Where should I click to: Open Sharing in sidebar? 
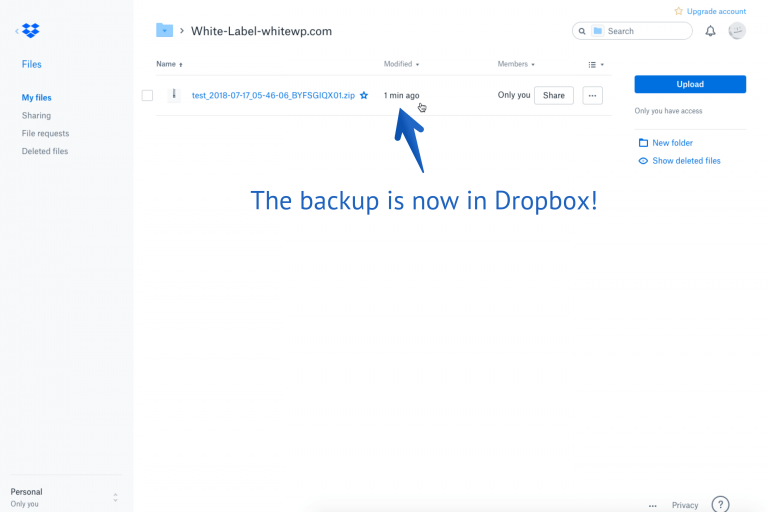point(36,116)
